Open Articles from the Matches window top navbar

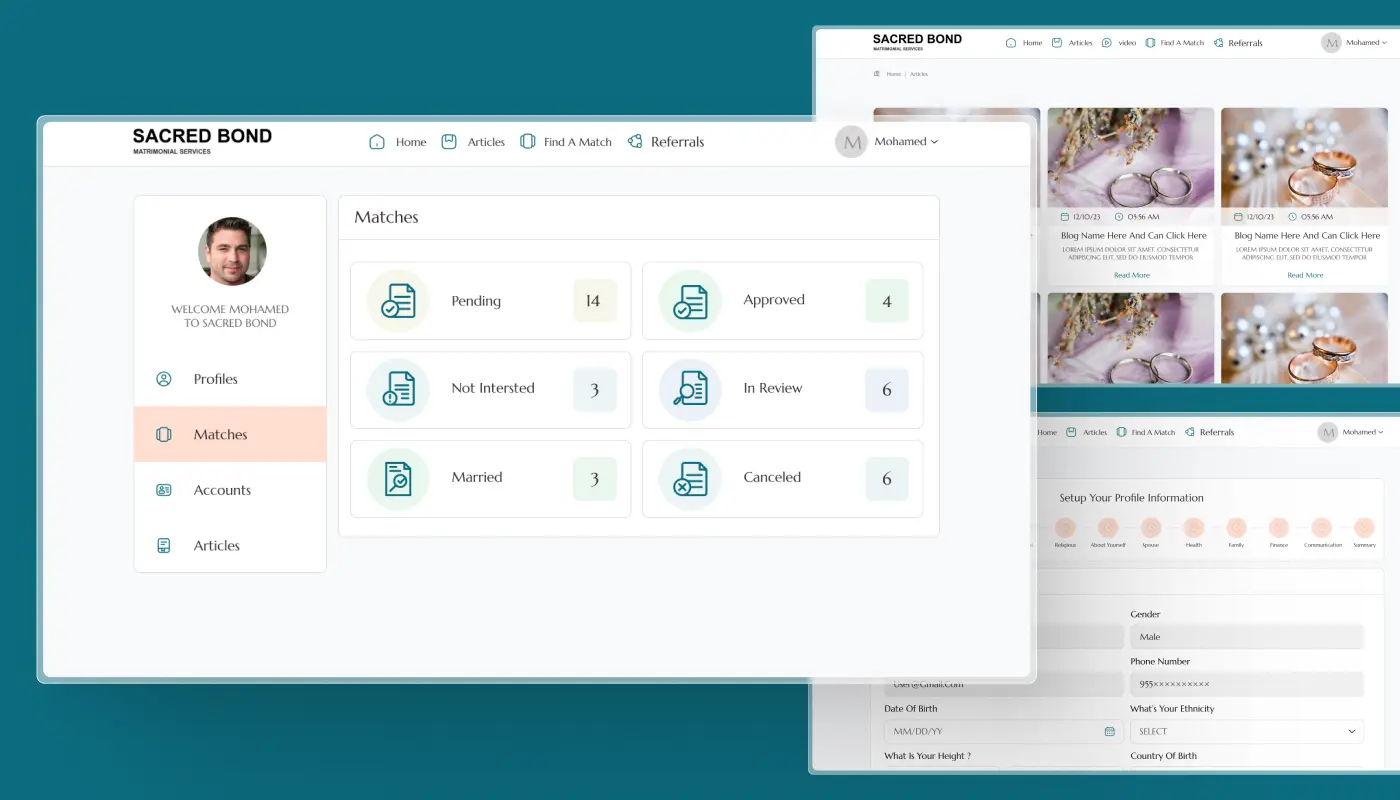[x=472, y=142]
